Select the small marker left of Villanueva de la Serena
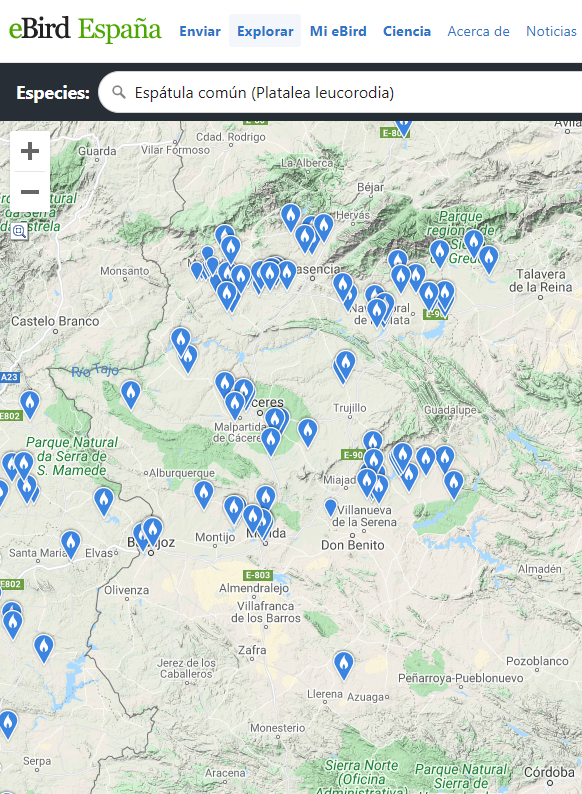Screen dimensions: 582x794 330,506
